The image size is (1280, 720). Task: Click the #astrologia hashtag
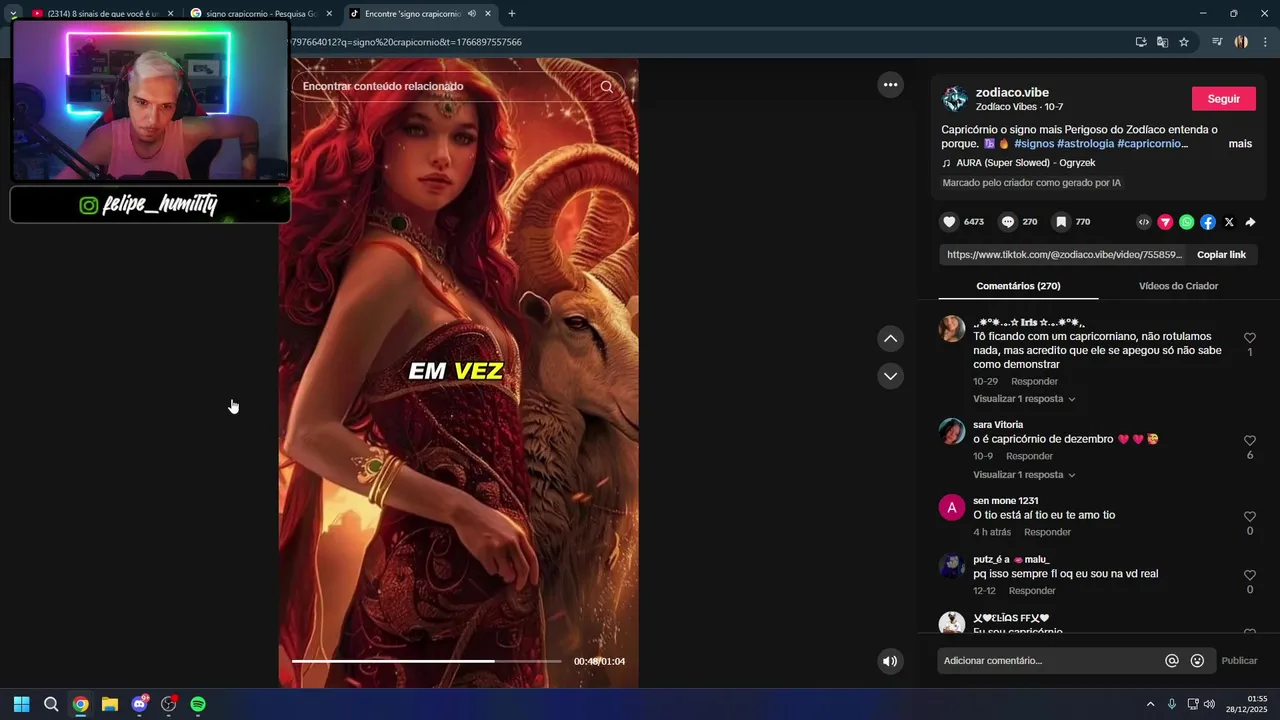point(1085,144)
